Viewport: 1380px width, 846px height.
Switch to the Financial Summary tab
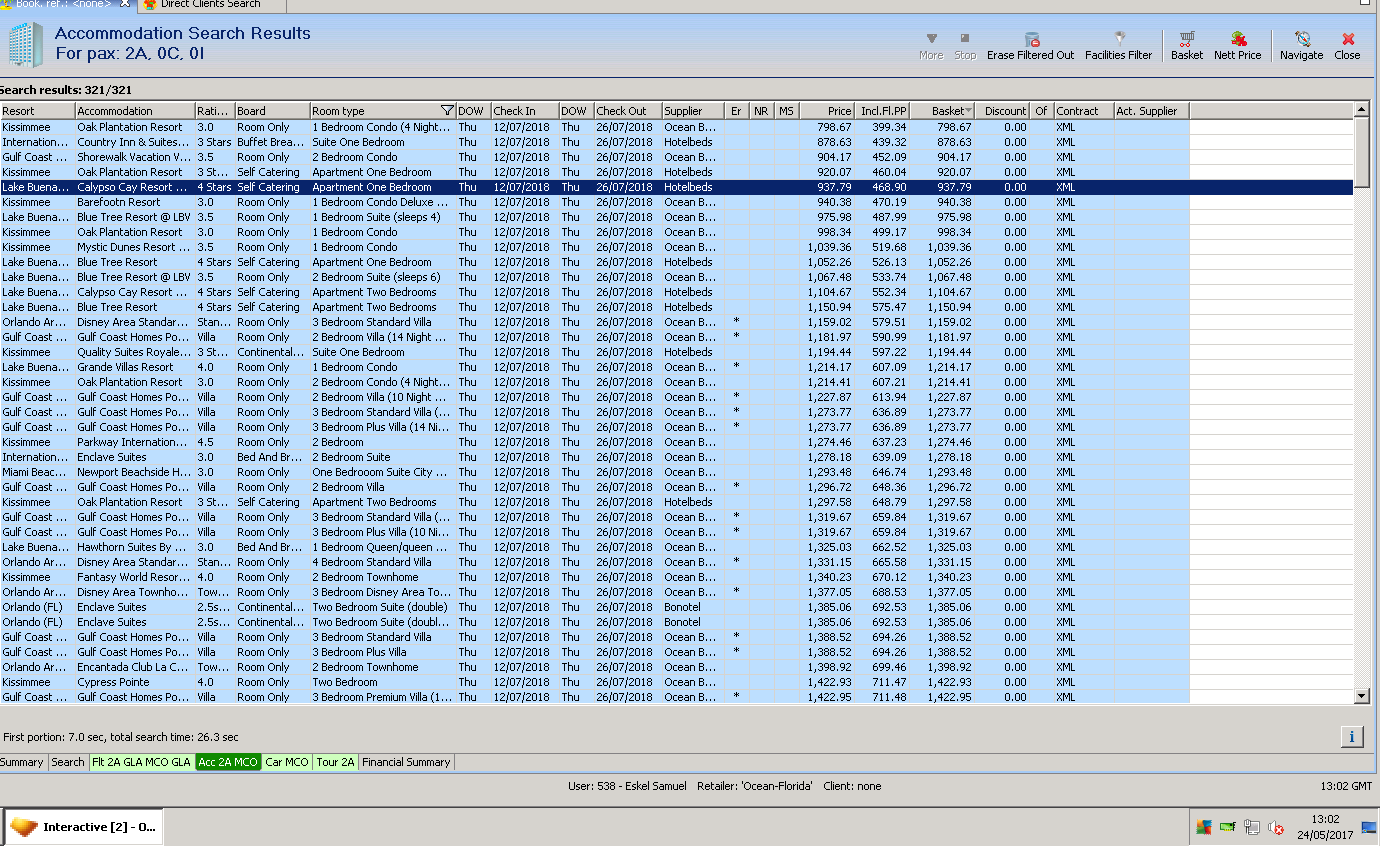tap(406, 762)
